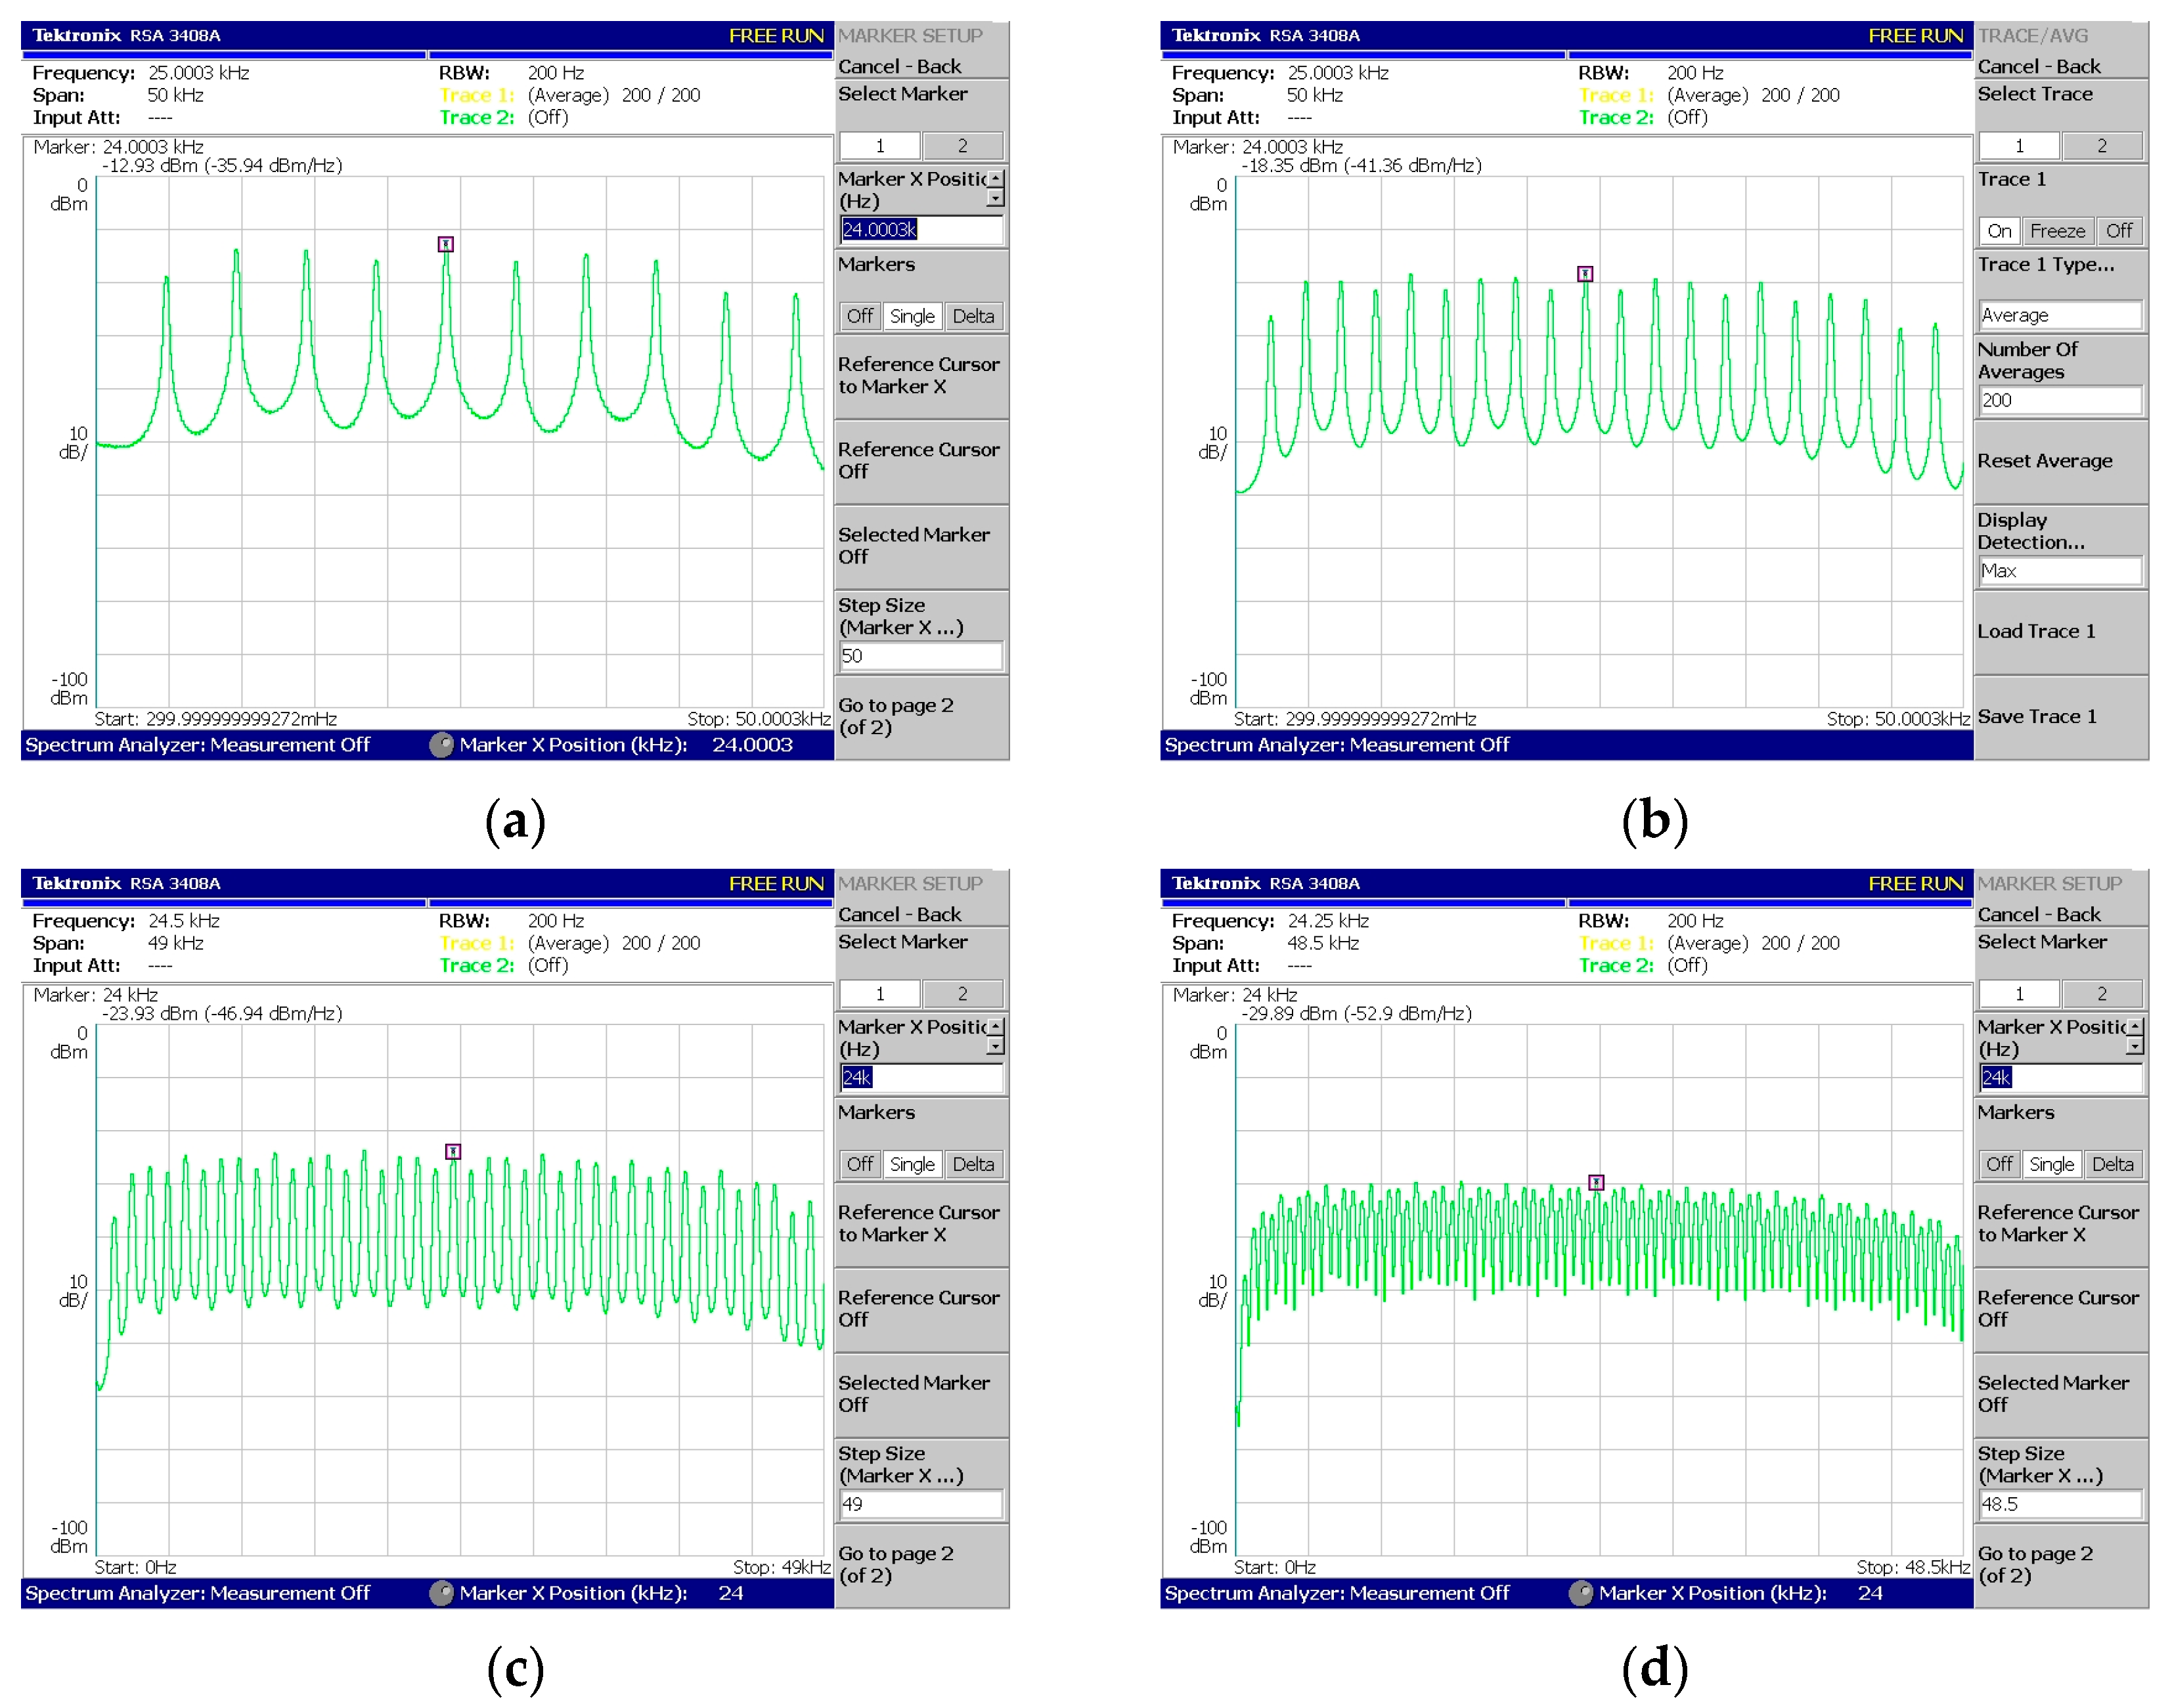The width and height of the screenshot is (2170, 1708).
Task: Turn Trace 1 On in panel (b)
Action: click(x=1999, y=231)
